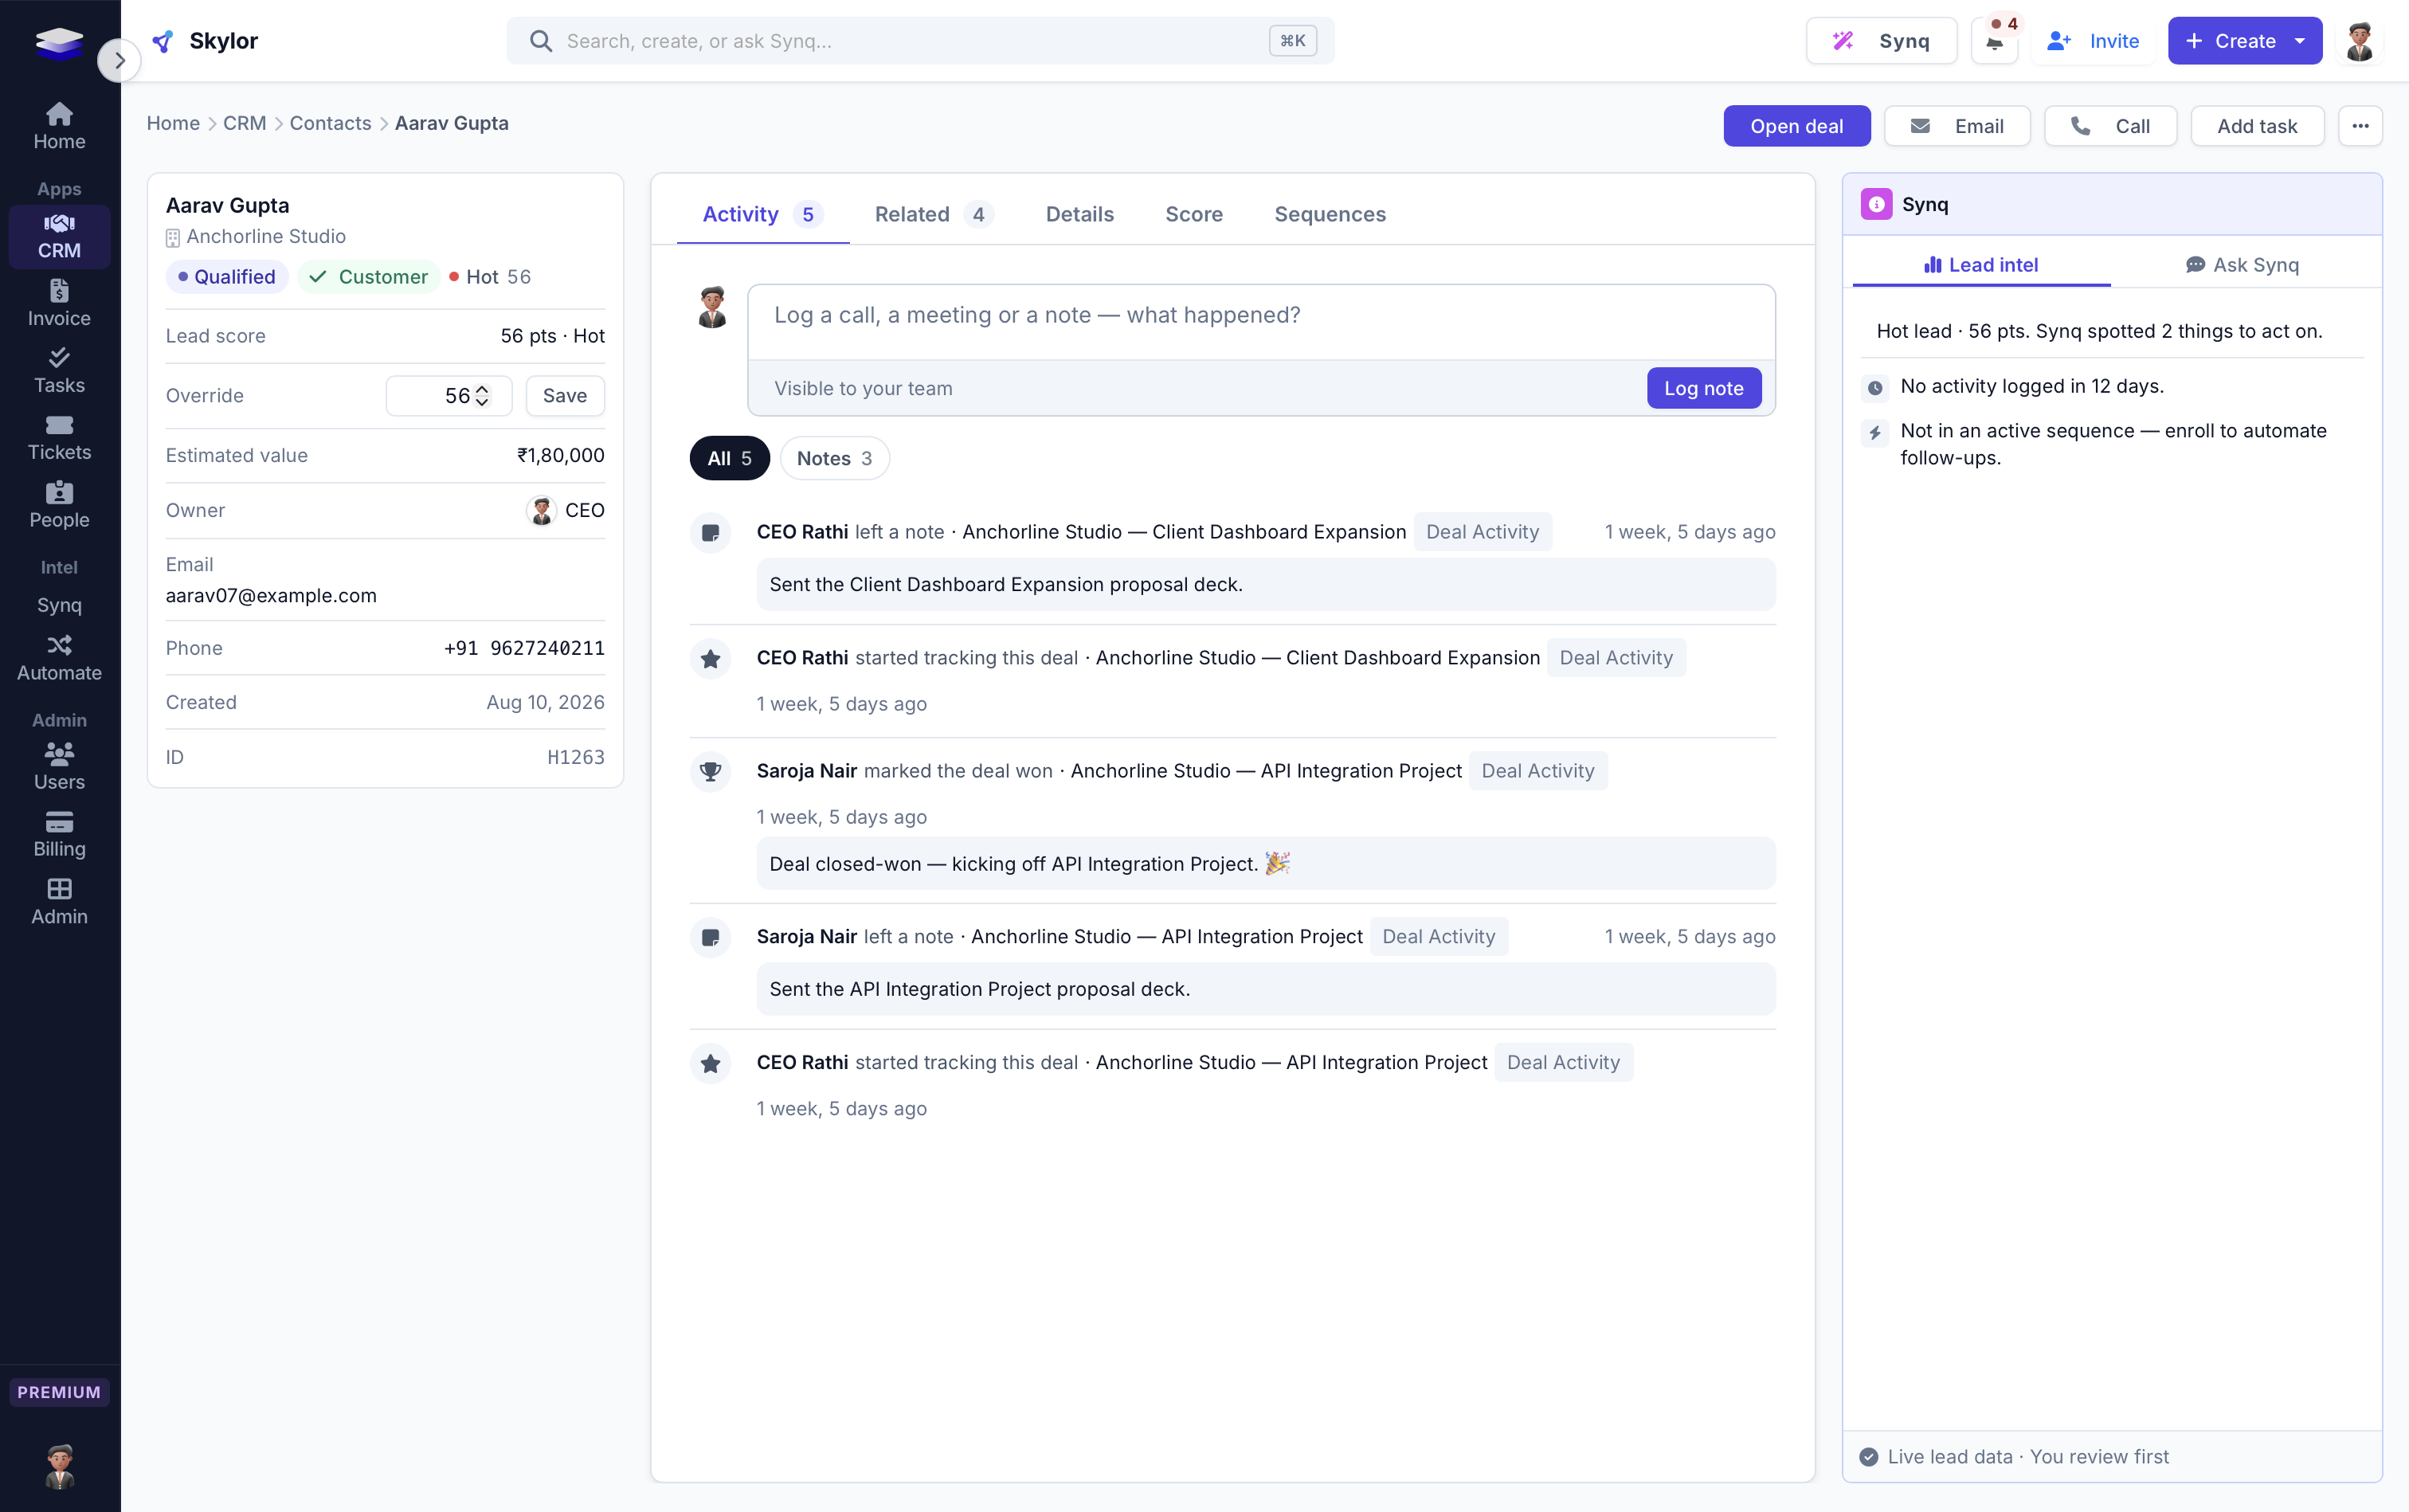Screen dimensions: 2409x1512
Task: Click Add task button
Action: 2257,126
